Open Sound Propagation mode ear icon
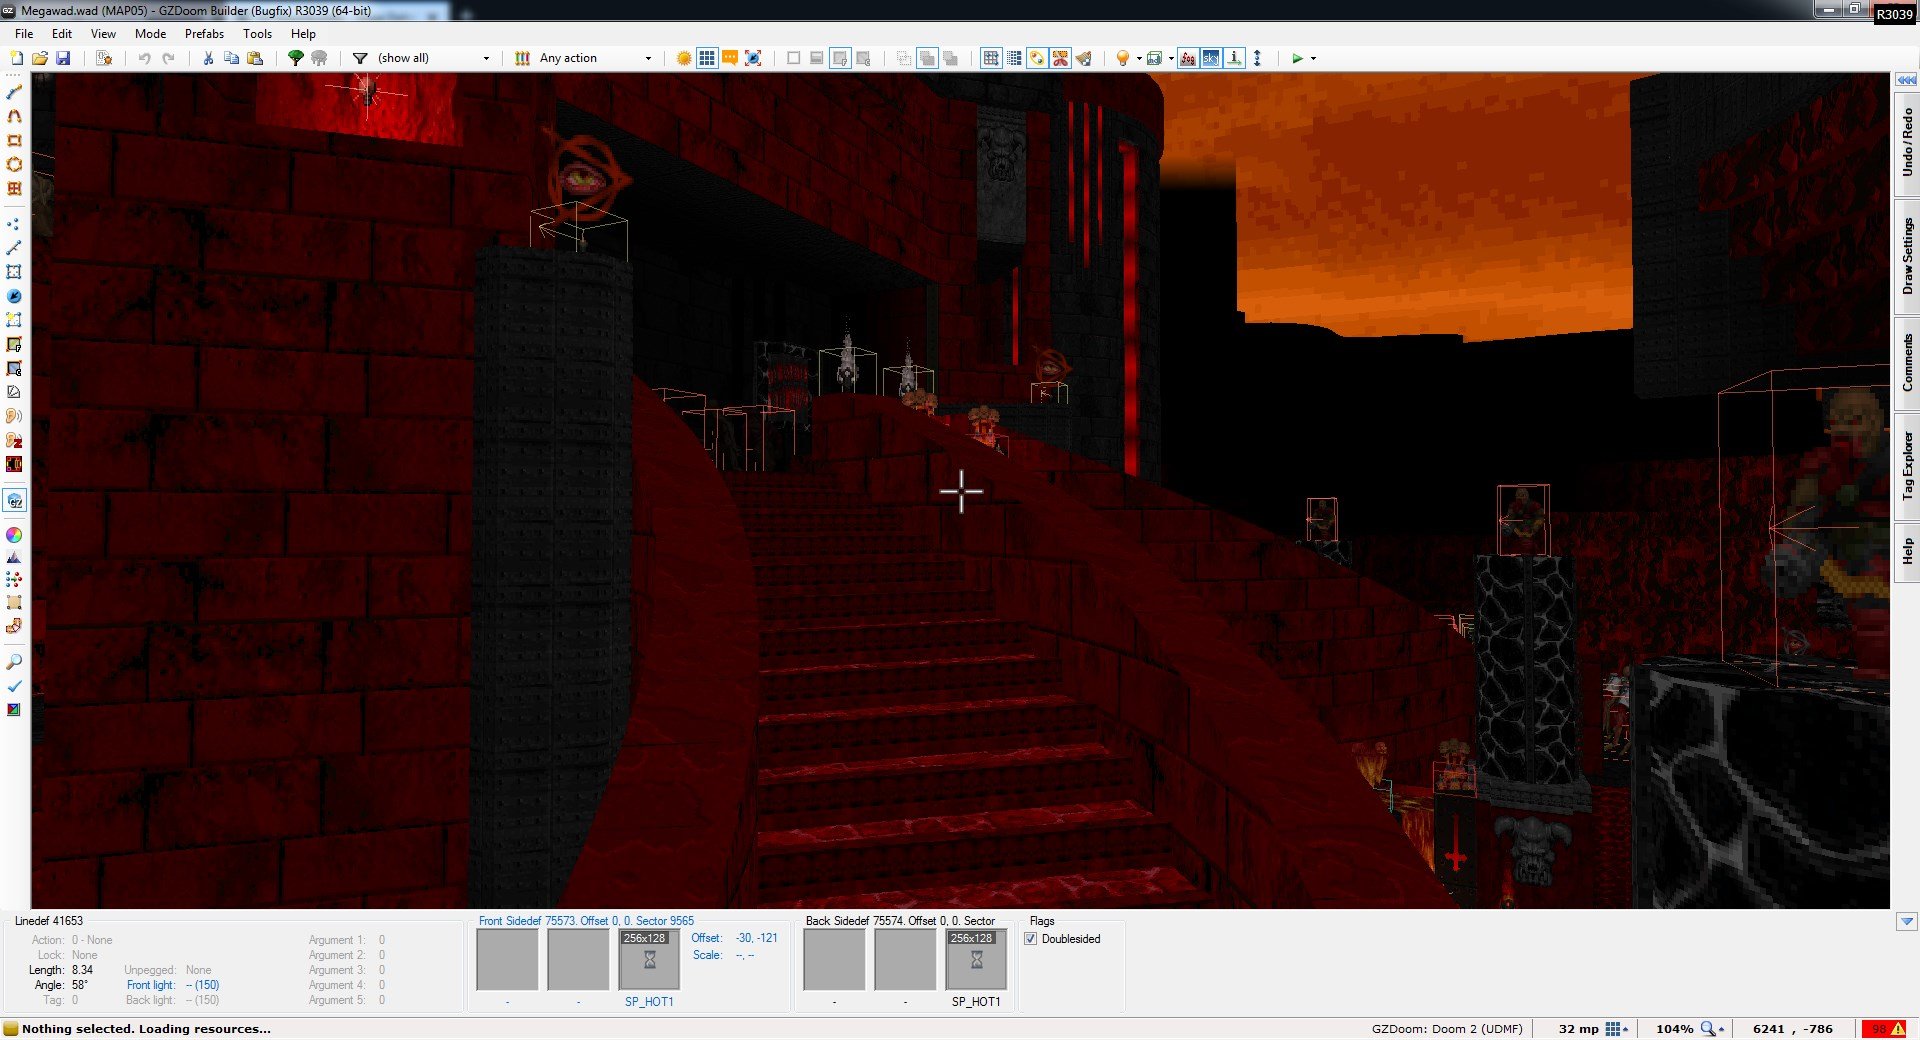Screen dimensions: 1920x1040 (x=14, y=416)
